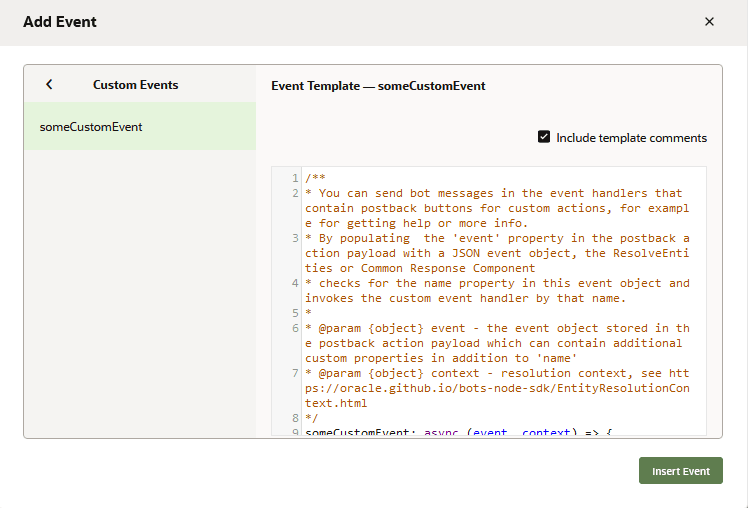This screenshot has width=748, height=508.
Task: Click line number 6 in the code gutter
Action: [x=295, y=328]
